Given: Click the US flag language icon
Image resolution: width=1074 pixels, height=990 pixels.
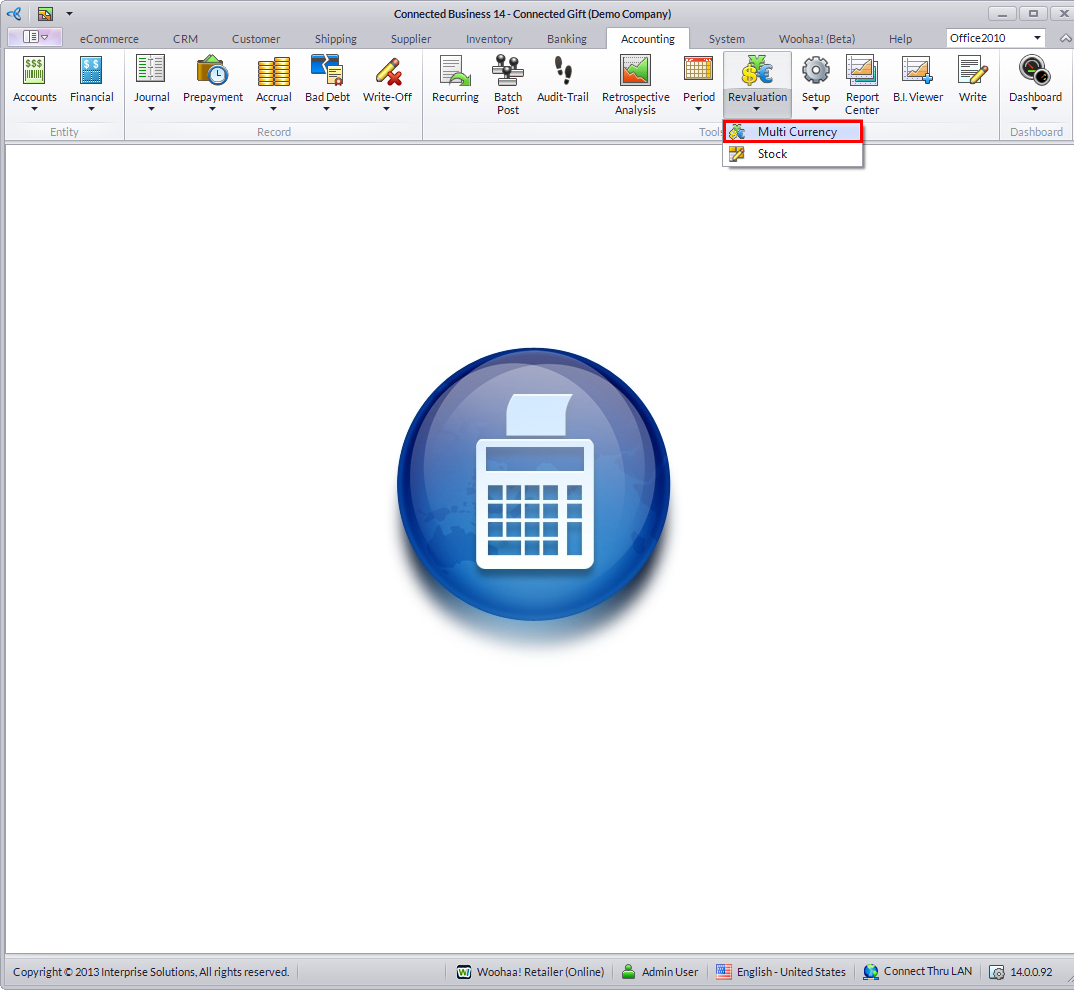Looking at the screenshot, I should point(723,972).
